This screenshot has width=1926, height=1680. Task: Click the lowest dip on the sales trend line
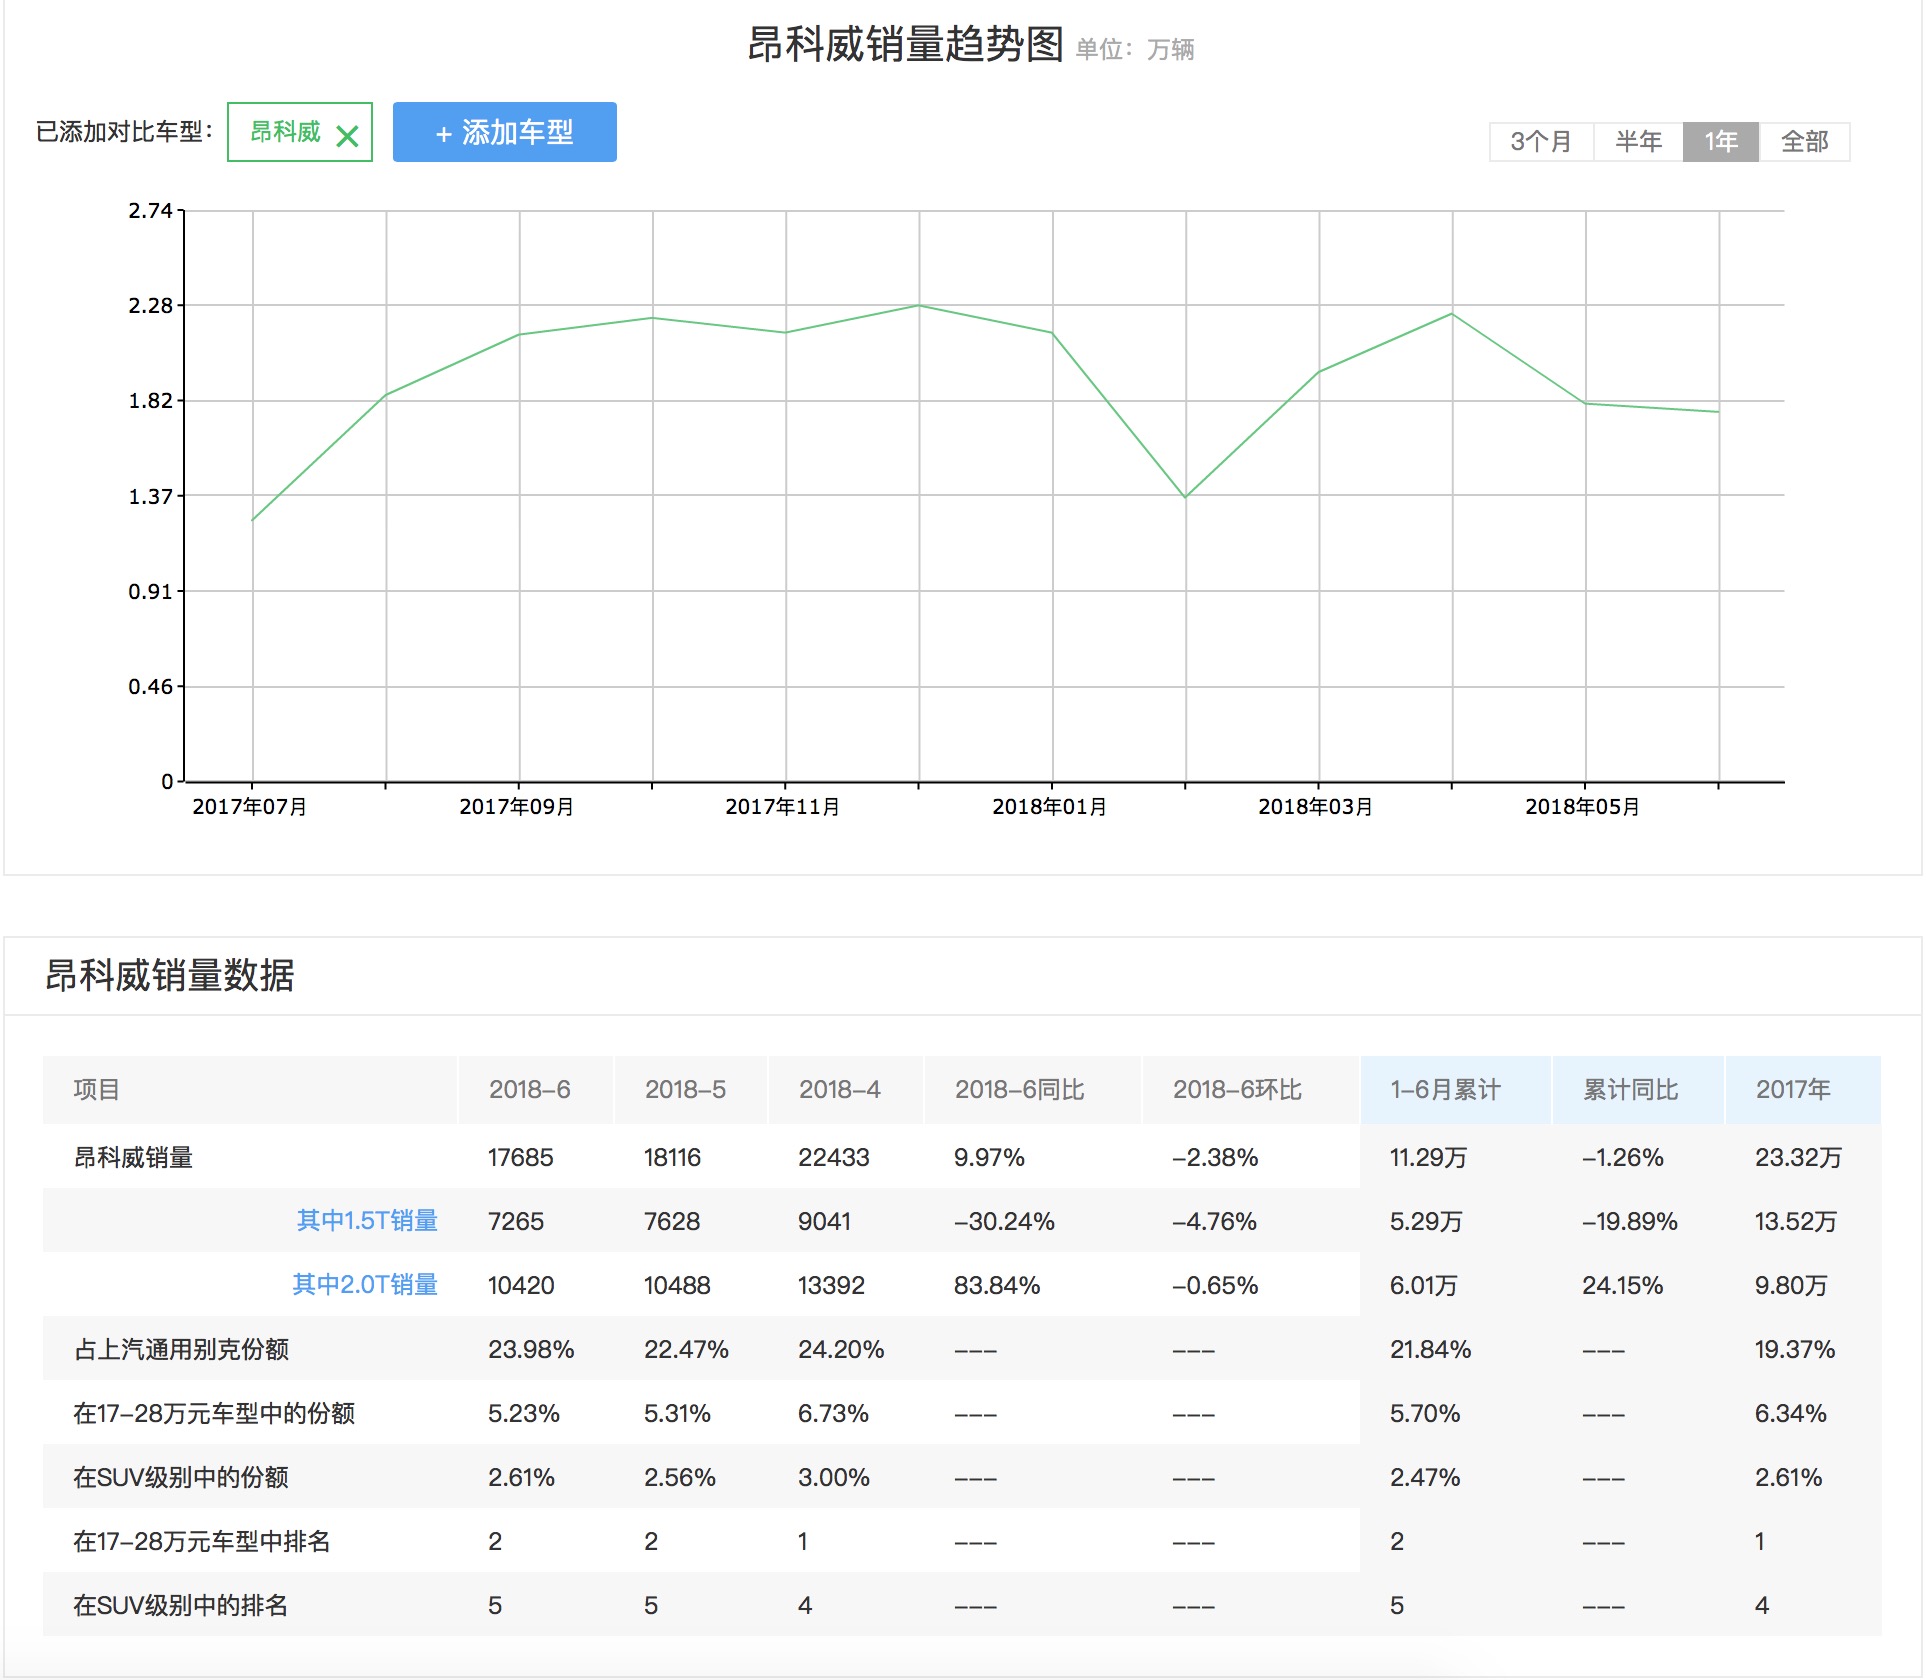point(1184,496)
